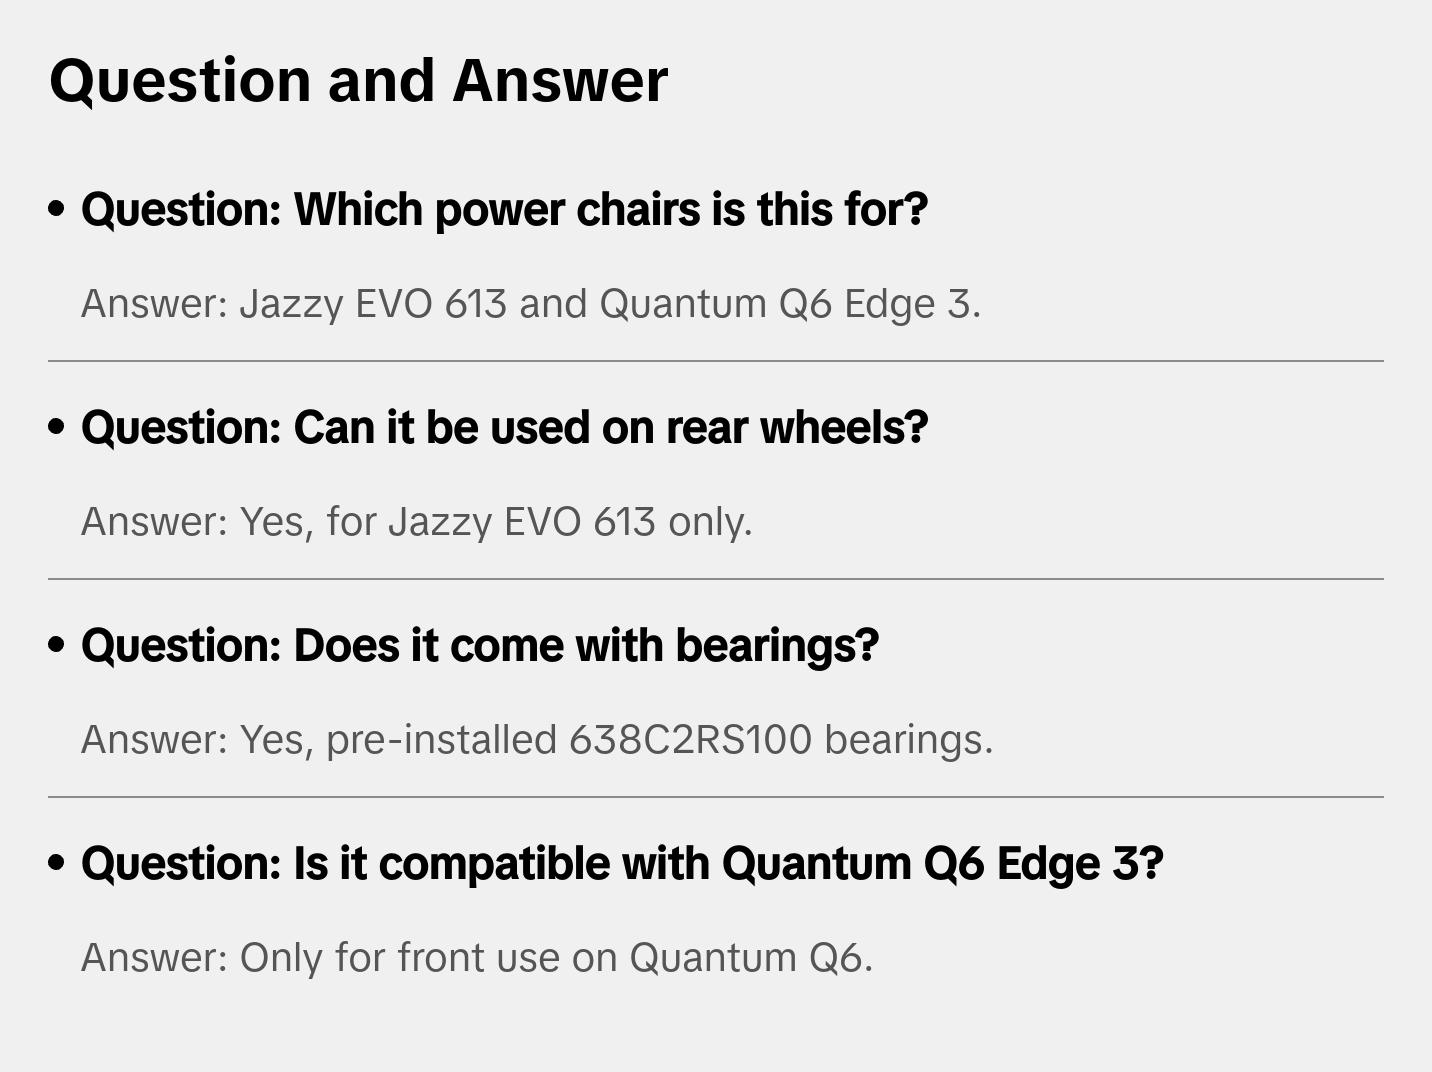The height and width of the screenshot is (1072, 1432).
Task: Click the bullet before the bearings question
Action: 57,646
